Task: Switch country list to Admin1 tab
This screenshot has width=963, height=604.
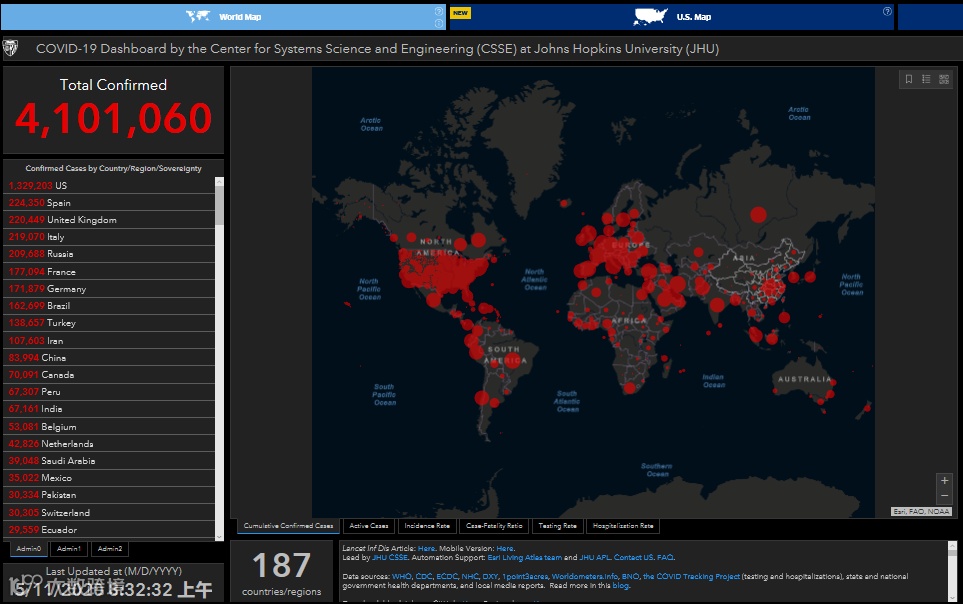Action: [x=69, y=549]
